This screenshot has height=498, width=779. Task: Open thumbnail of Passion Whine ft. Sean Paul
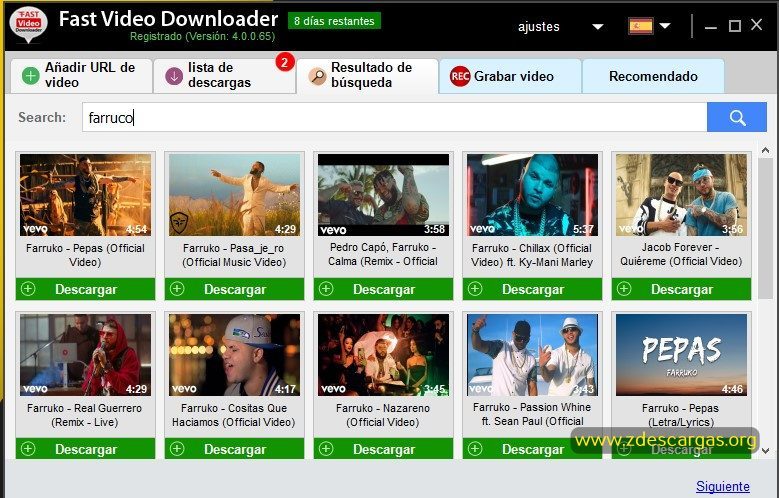click(533, 355)
